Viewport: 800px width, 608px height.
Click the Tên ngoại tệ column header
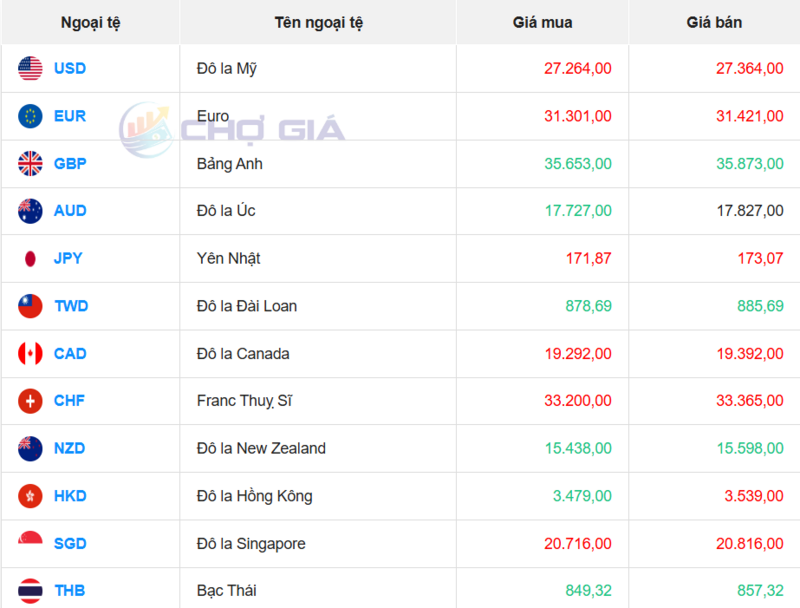318,22
